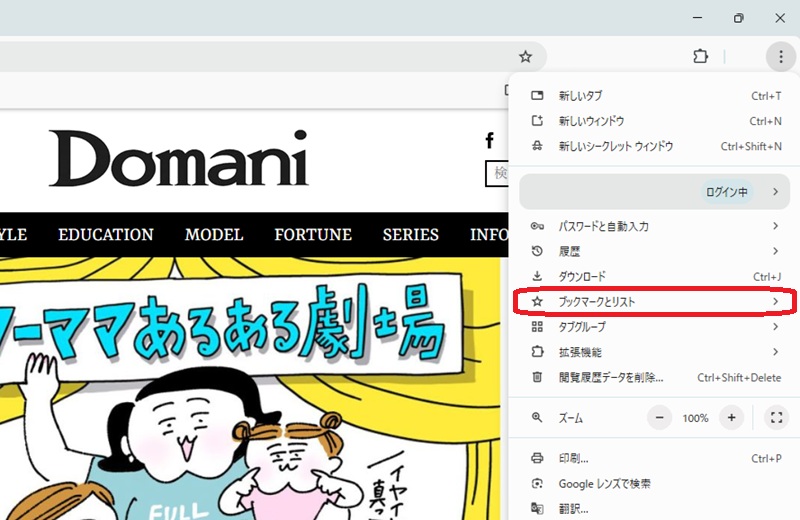Expand chevron beside ブックマークとリスト
The height and width of the screenshot is (520, 800).
[776, 302]
